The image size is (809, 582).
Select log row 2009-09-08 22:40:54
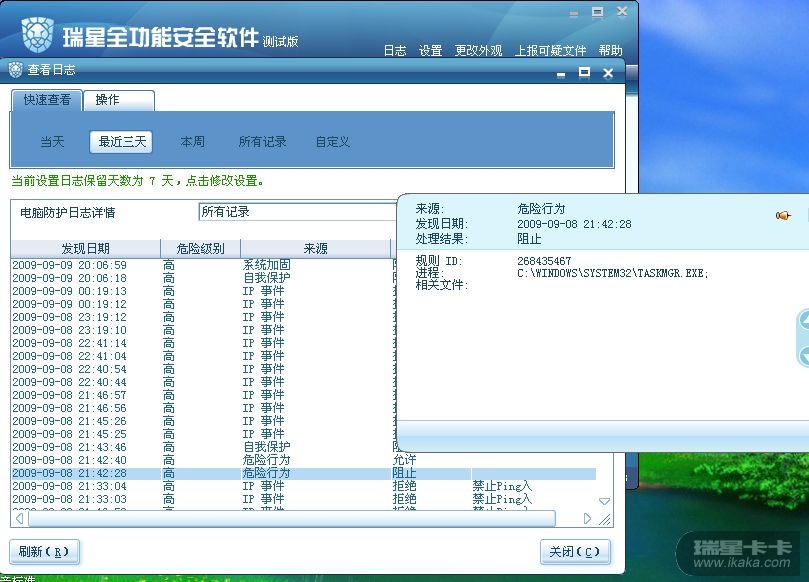tap(204, 369)
